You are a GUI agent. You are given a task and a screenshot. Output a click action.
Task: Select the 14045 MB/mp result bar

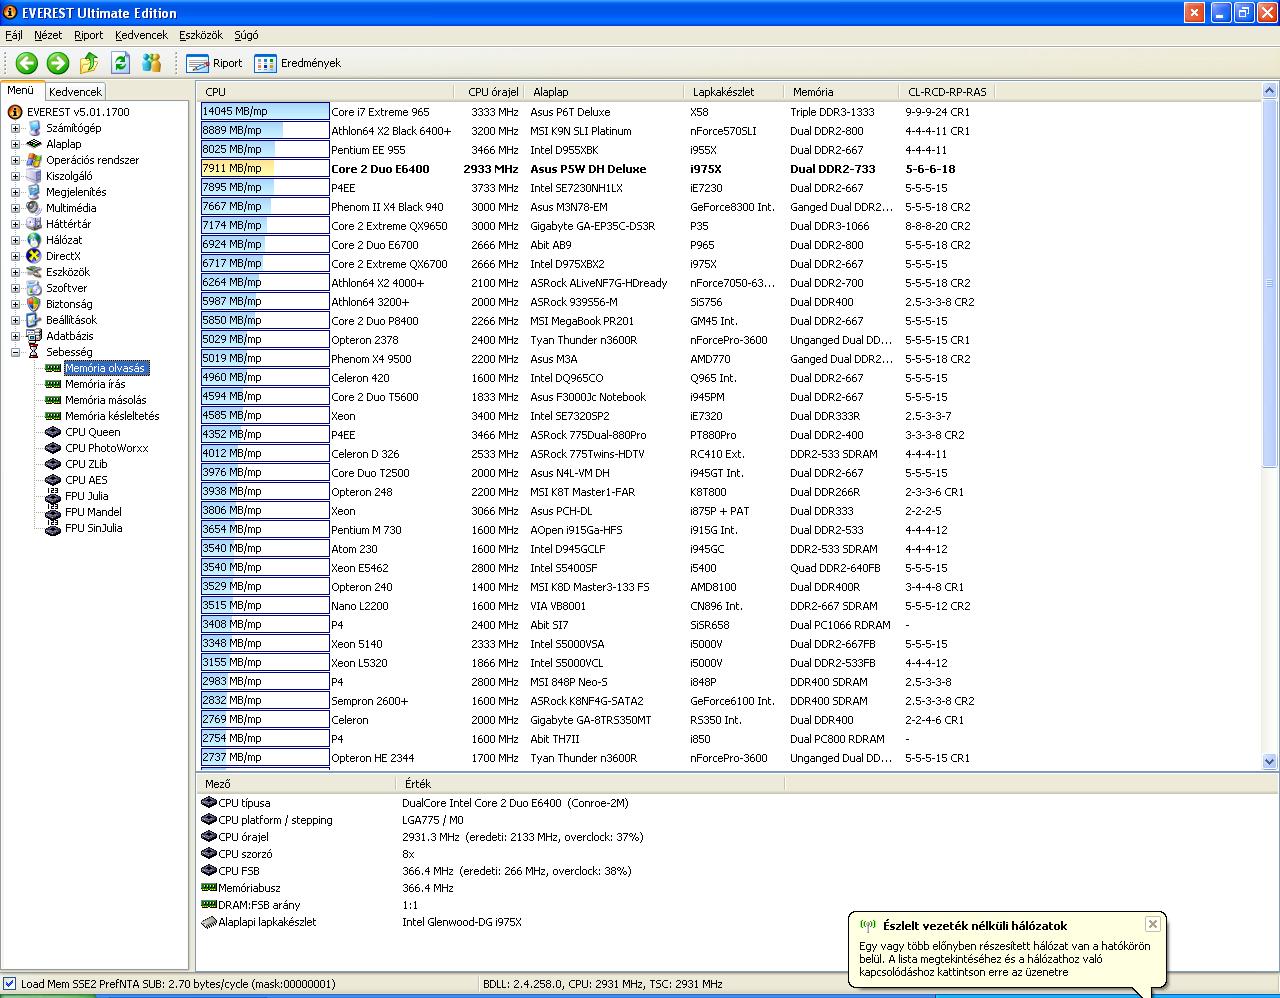click(265, 112)
